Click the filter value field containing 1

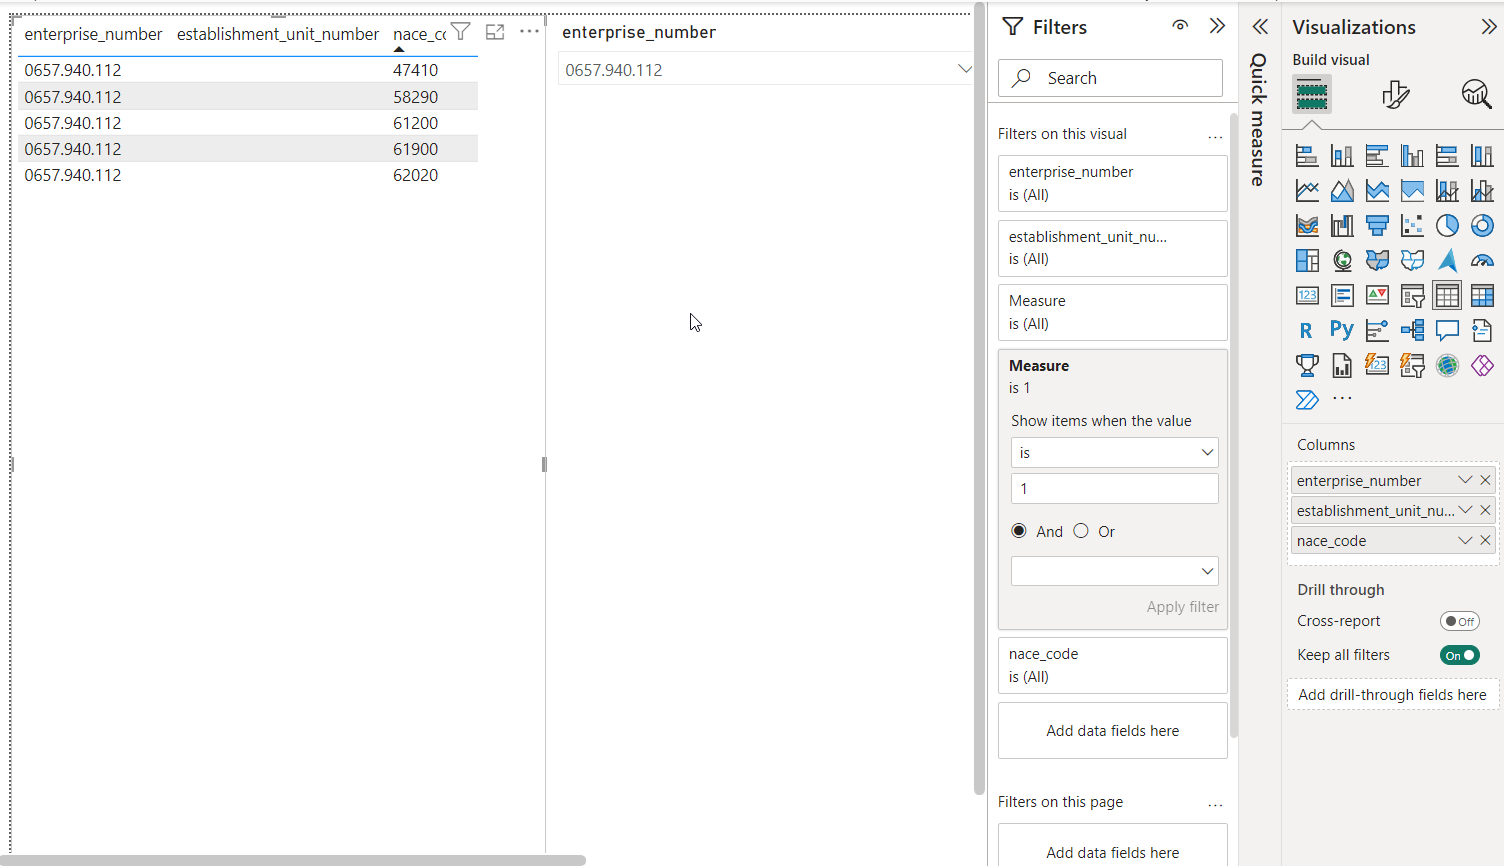pyautogui.click(x=1114, y=489)
